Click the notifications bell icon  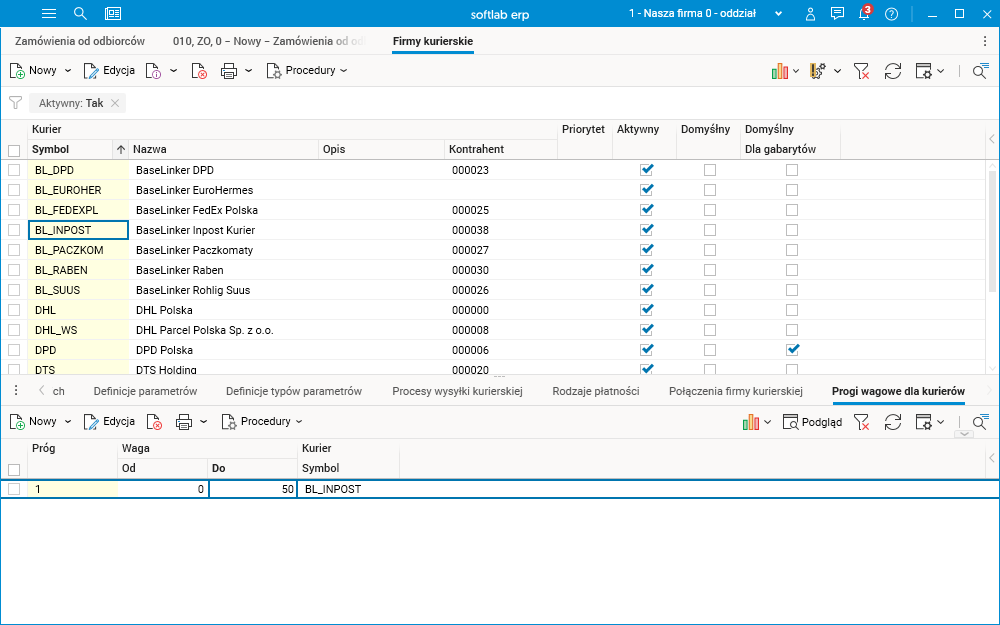click(864, 13)
